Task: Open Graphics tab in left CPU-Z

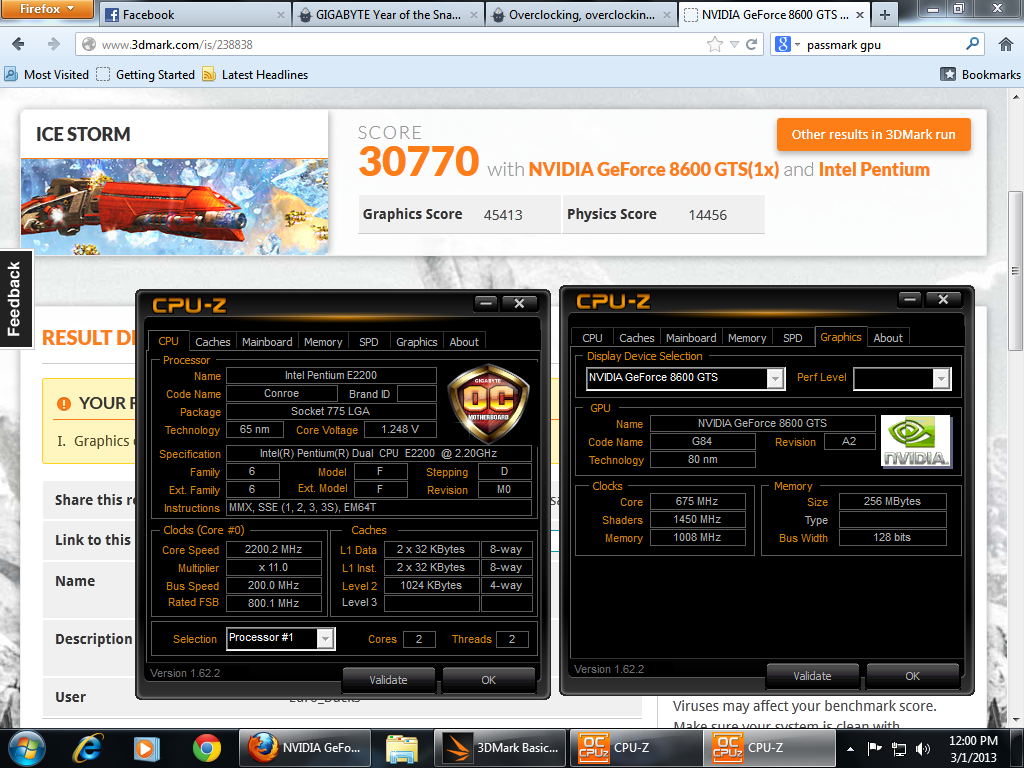Action: pos(416,342)
